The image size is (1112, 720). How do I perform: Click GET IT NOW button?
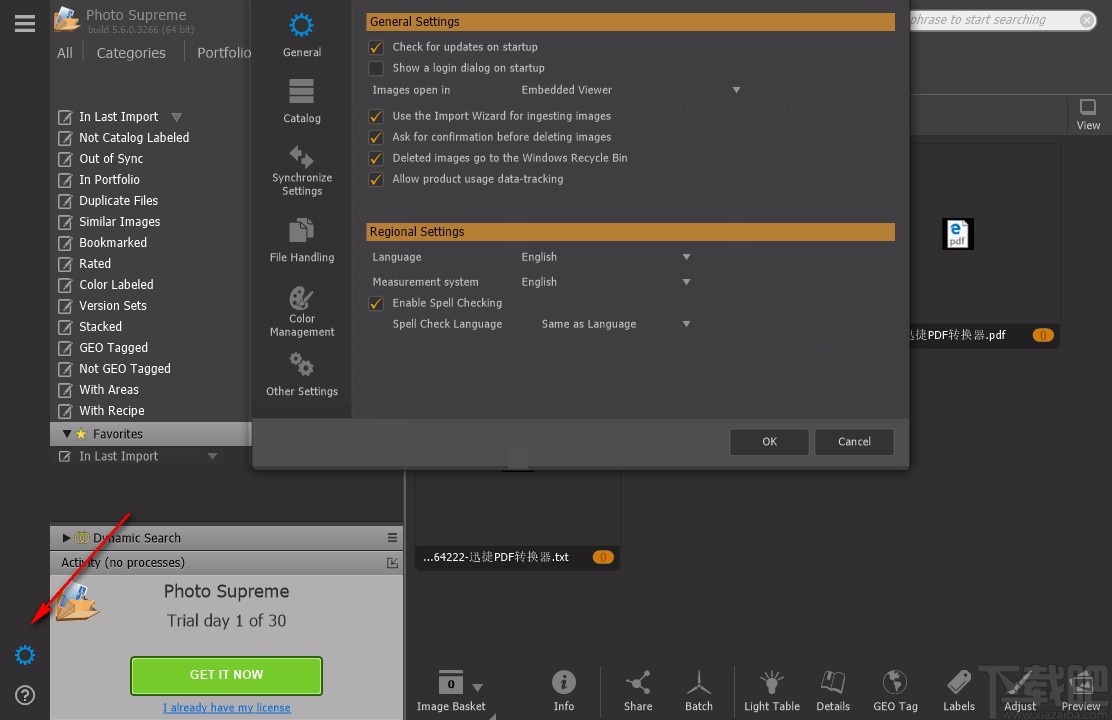click(226, 675)
